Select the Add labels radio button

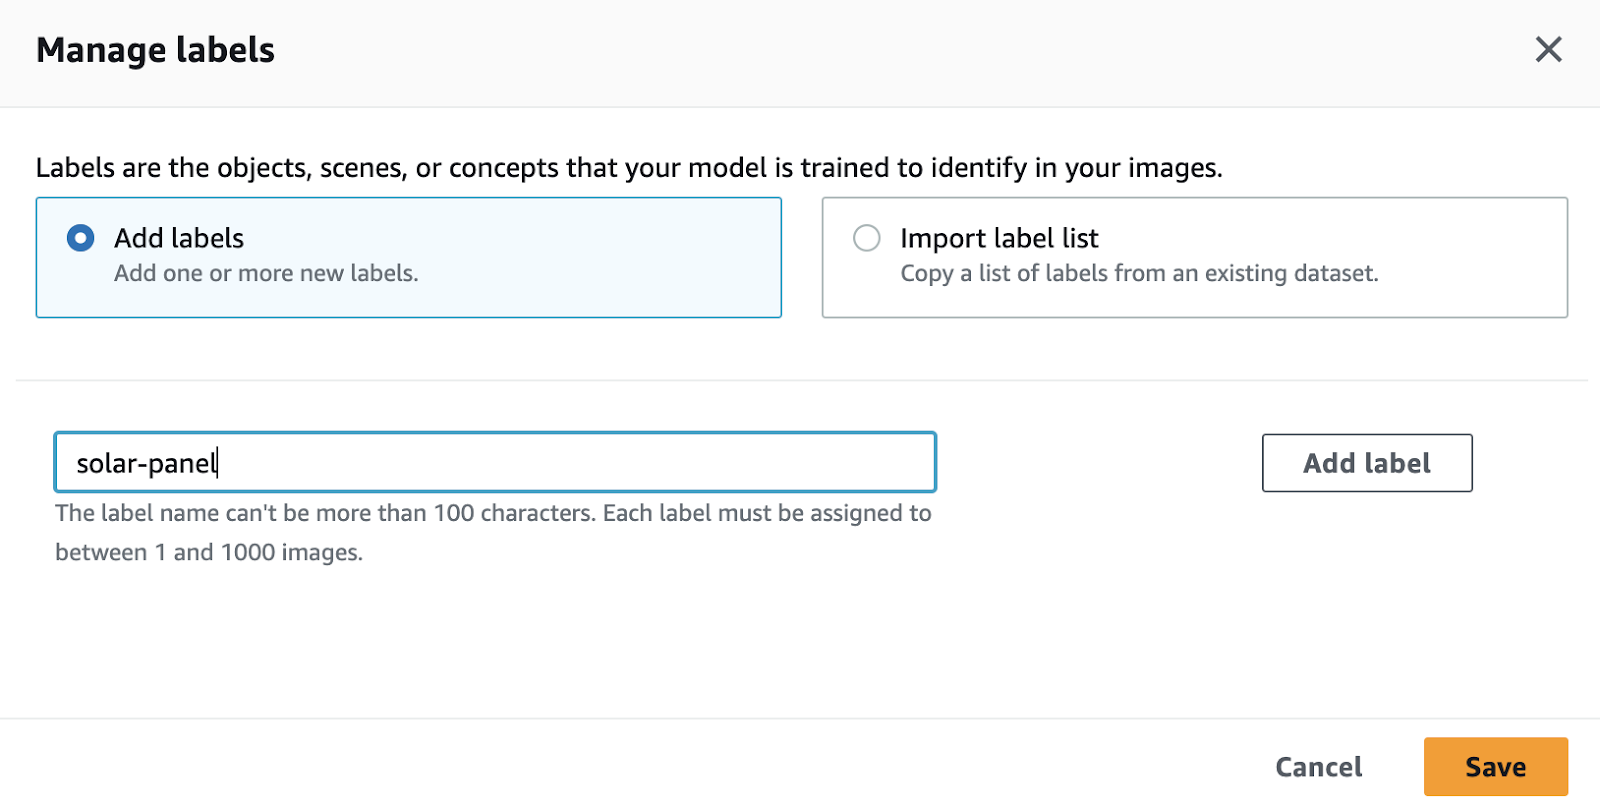(80, 238)
